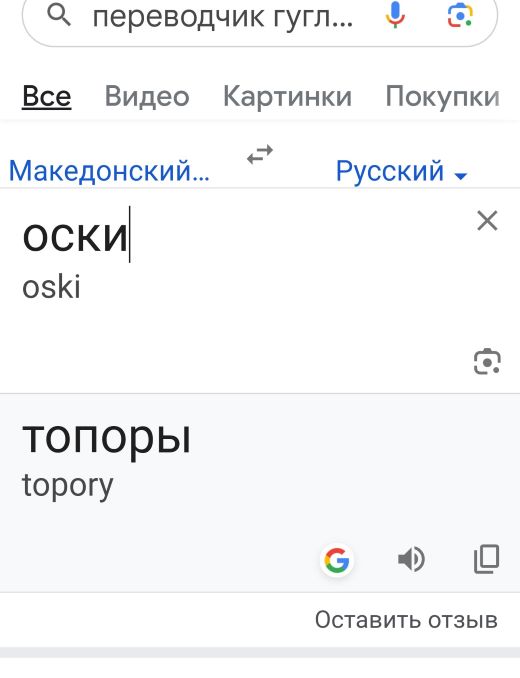
Task: Open the Русский target language dropdown
Action: pyautogui.click(x=402, y=171)
